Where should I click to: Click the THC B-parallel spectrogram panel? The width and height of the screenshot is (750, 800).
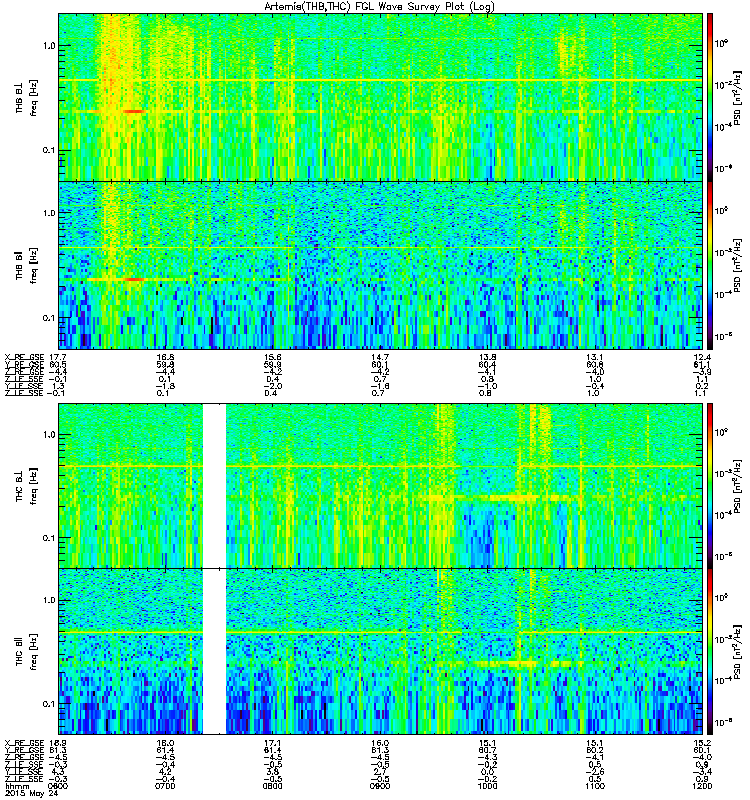coord(381,652)
